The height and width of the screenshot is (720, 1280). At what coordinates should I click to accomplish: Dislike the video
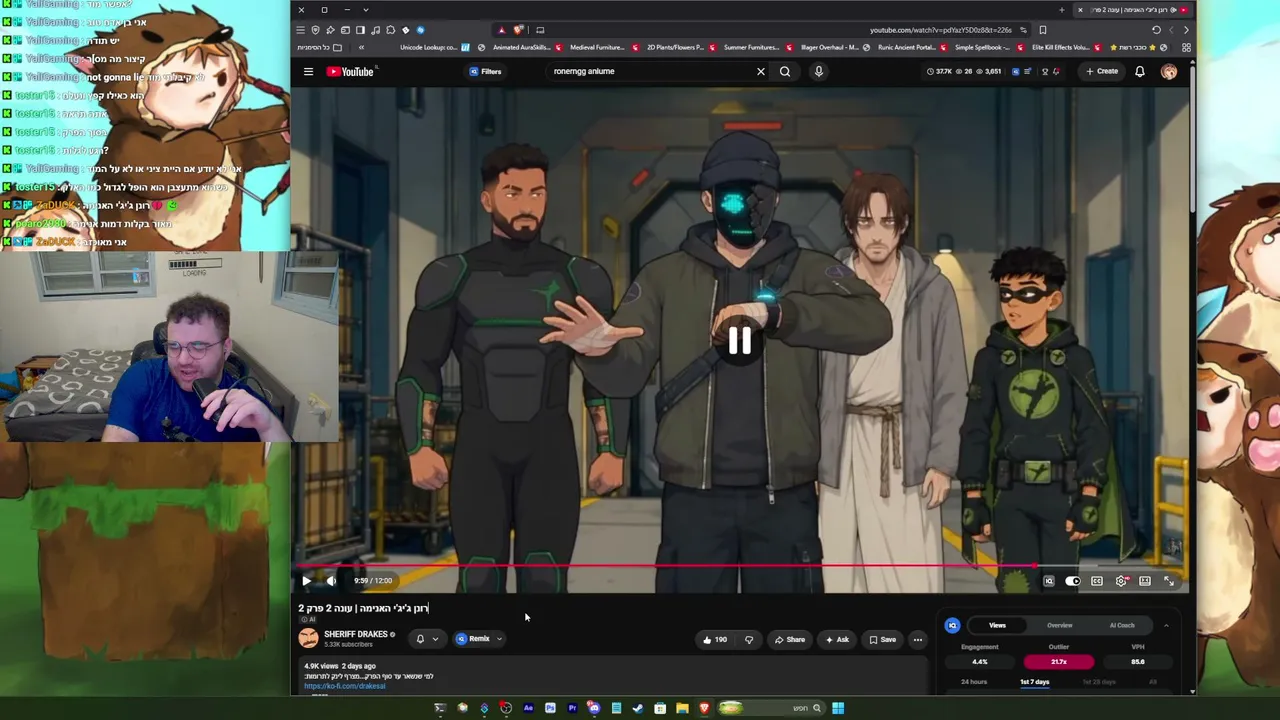pyautogui.click(x=749, y=640)
